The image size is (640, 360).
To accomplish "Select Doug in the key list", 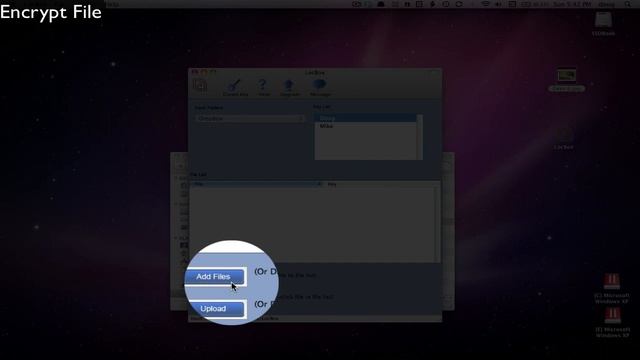I will (x=365, y=118).
